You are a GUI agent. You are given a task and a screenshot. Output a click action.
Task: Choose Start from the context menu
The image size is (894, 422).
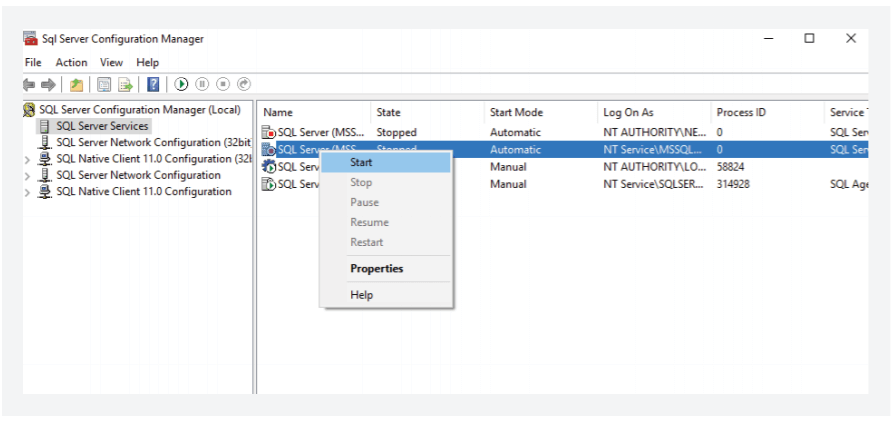coord(386,163)
